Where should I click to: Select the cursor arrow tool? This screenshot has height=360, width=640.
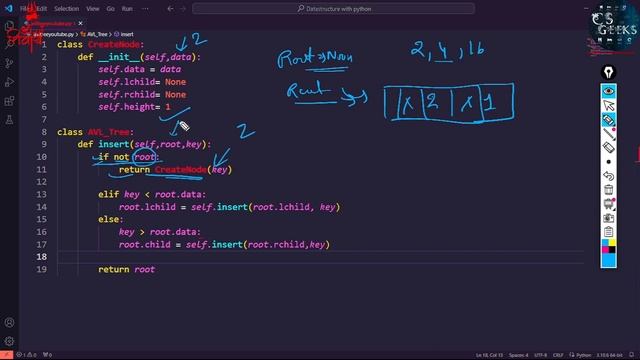pos(609,105)
